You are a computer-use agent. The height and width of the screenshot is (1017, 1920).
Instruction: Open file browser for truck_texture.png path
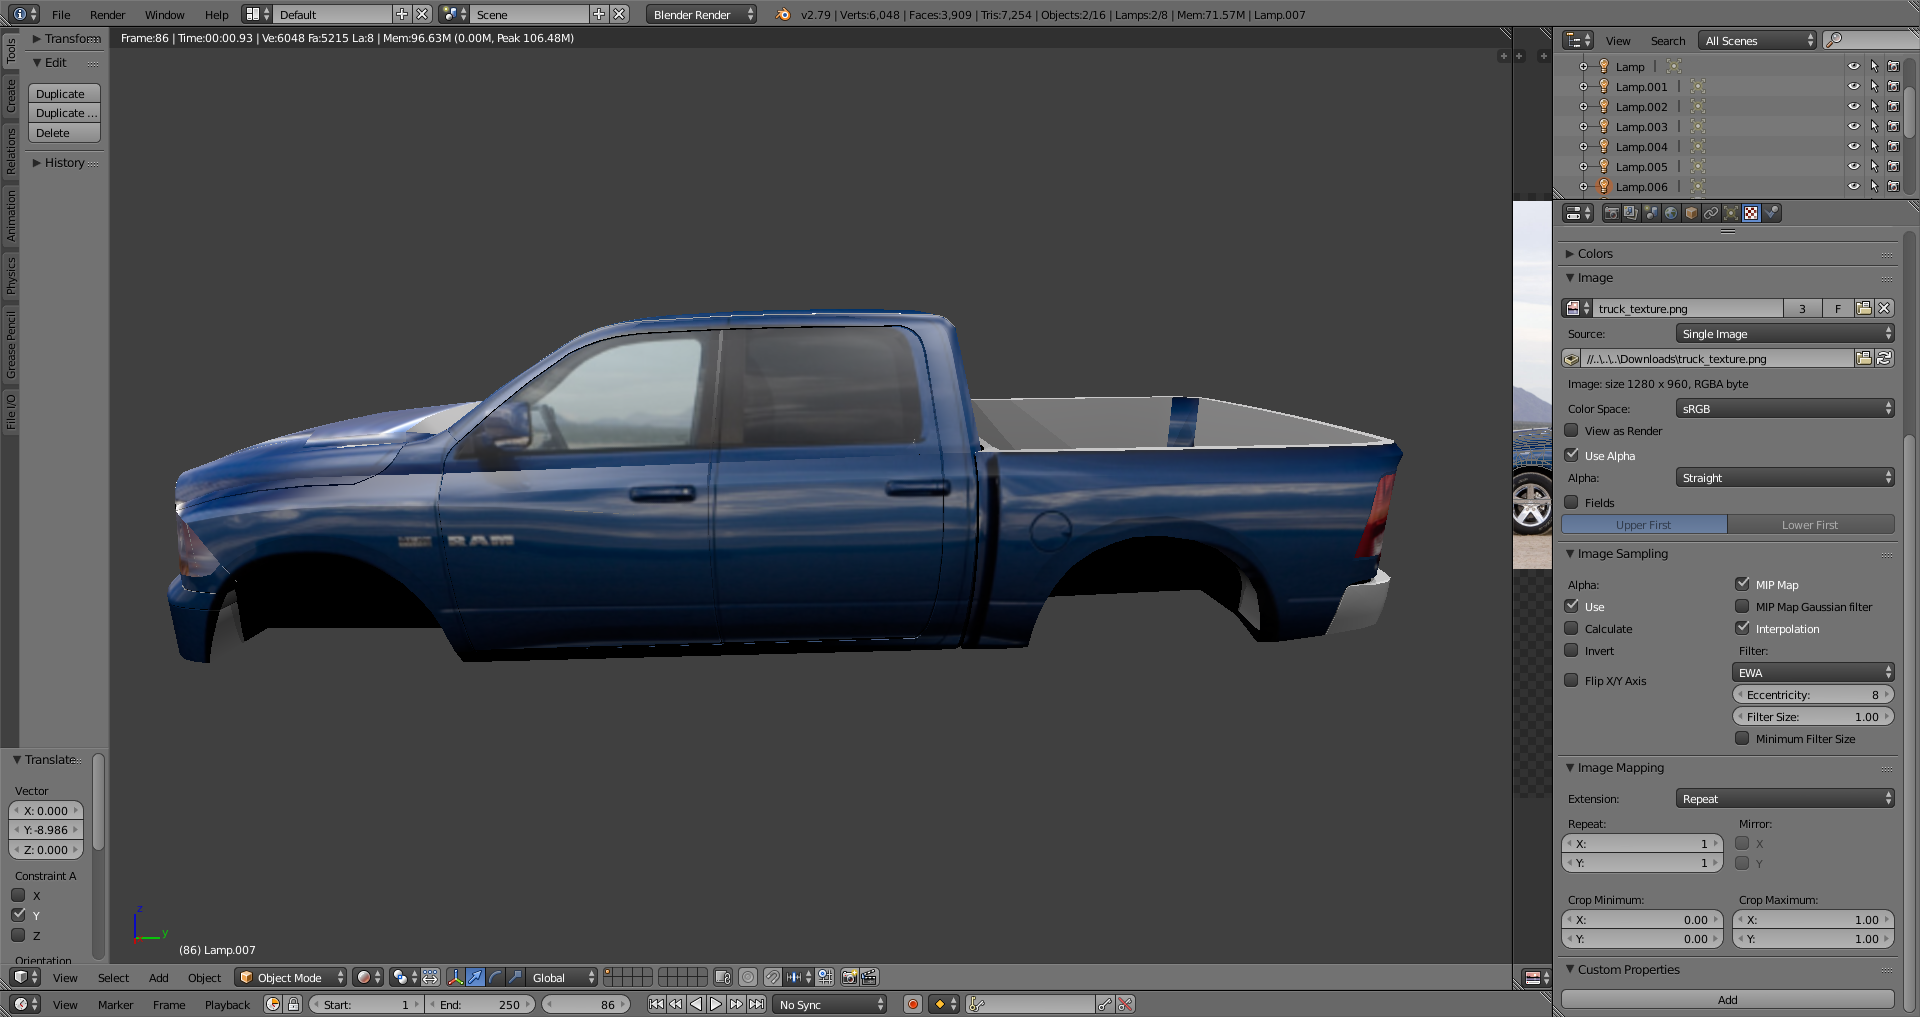click(1863, 358)
